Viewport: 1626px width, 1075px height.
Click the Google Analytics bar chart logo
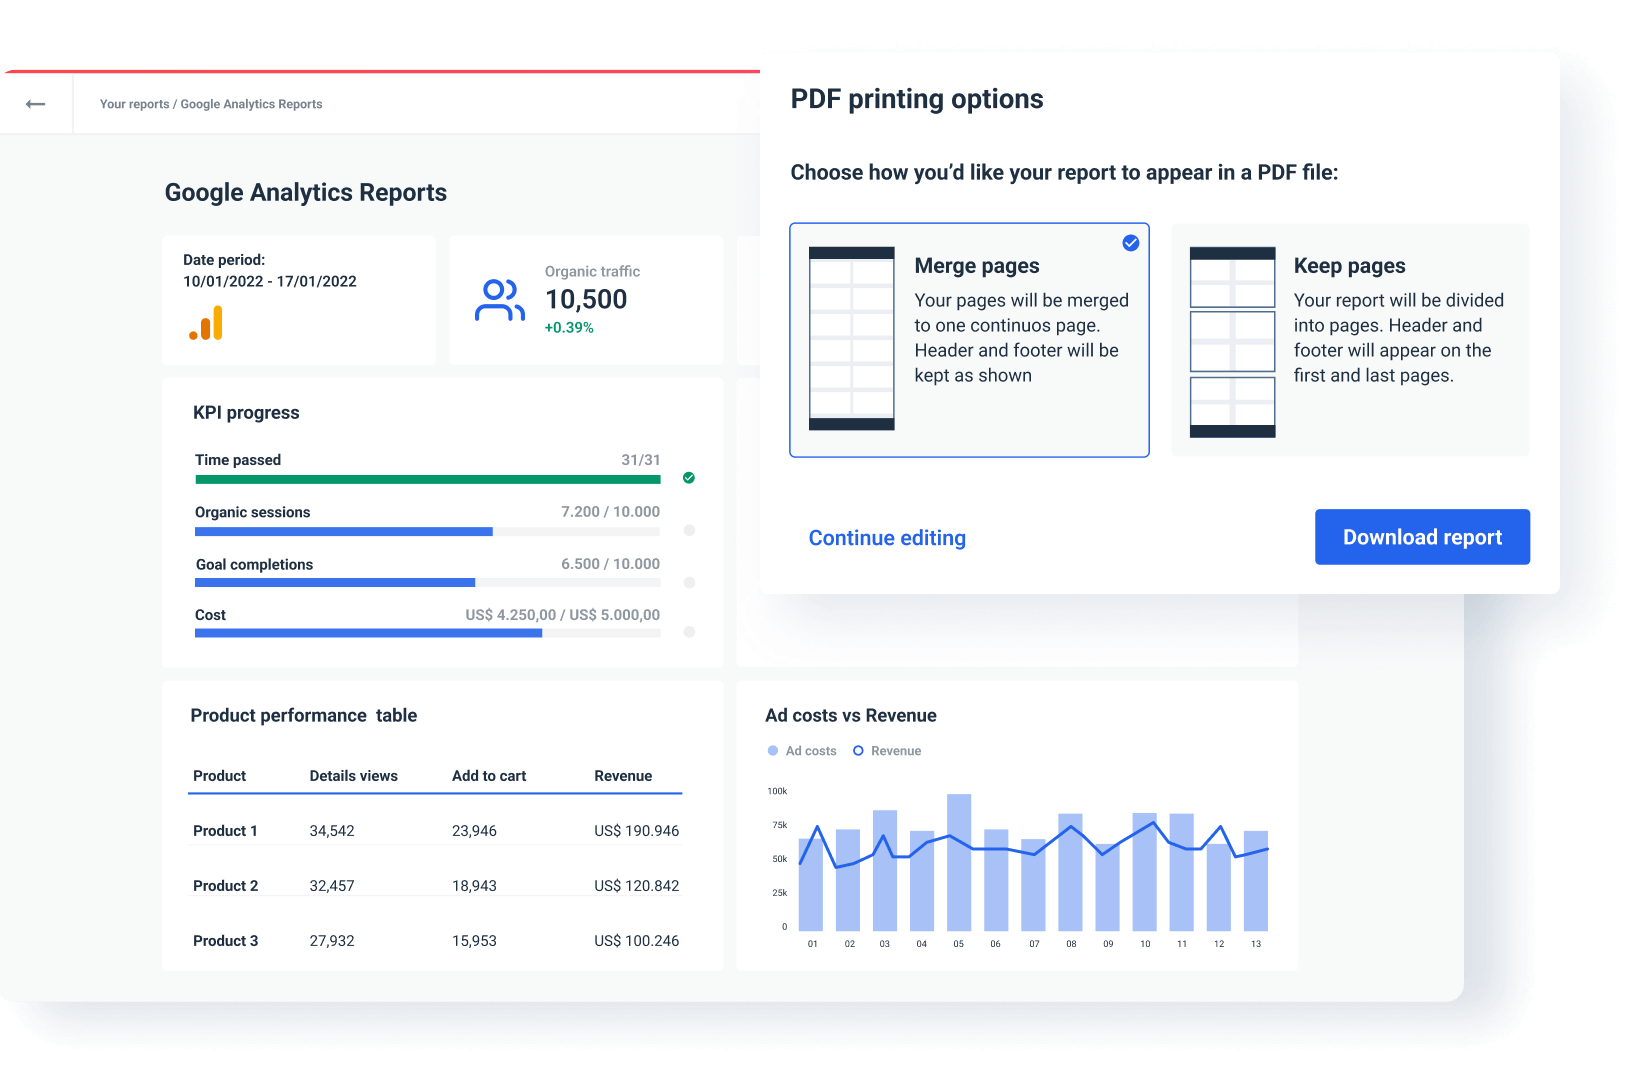[x=206, y=323]
